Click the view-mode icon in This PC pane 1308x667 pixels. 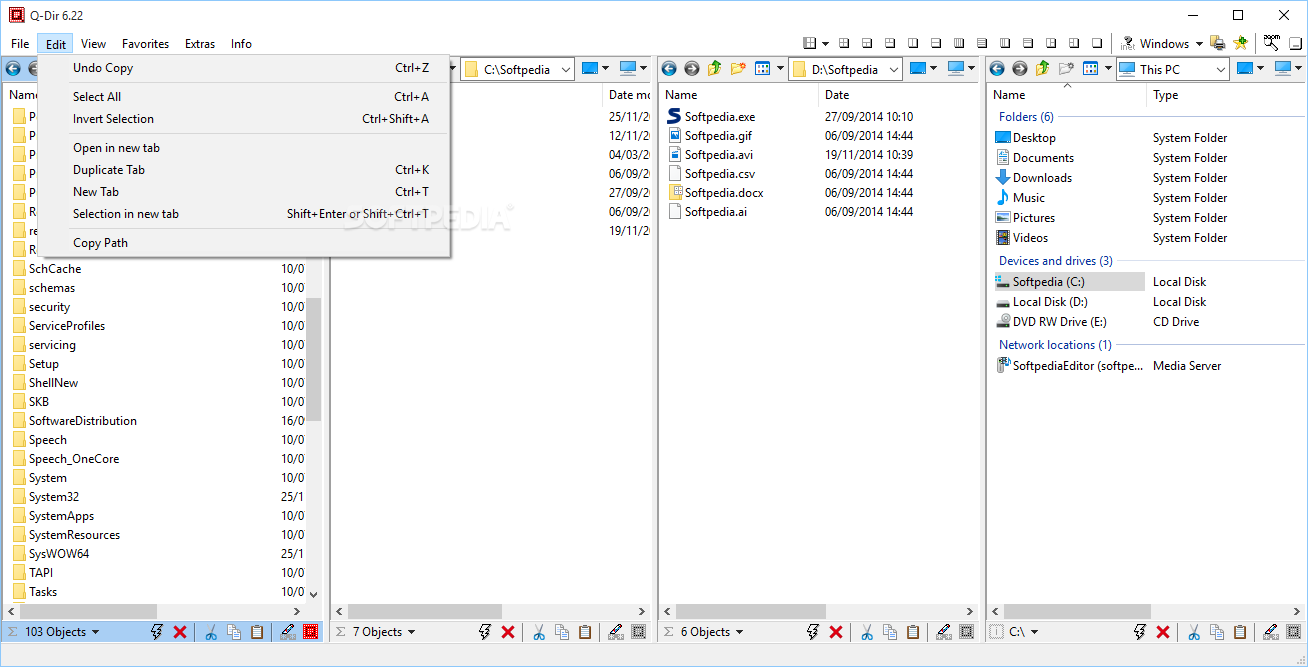coord(1090,69)
